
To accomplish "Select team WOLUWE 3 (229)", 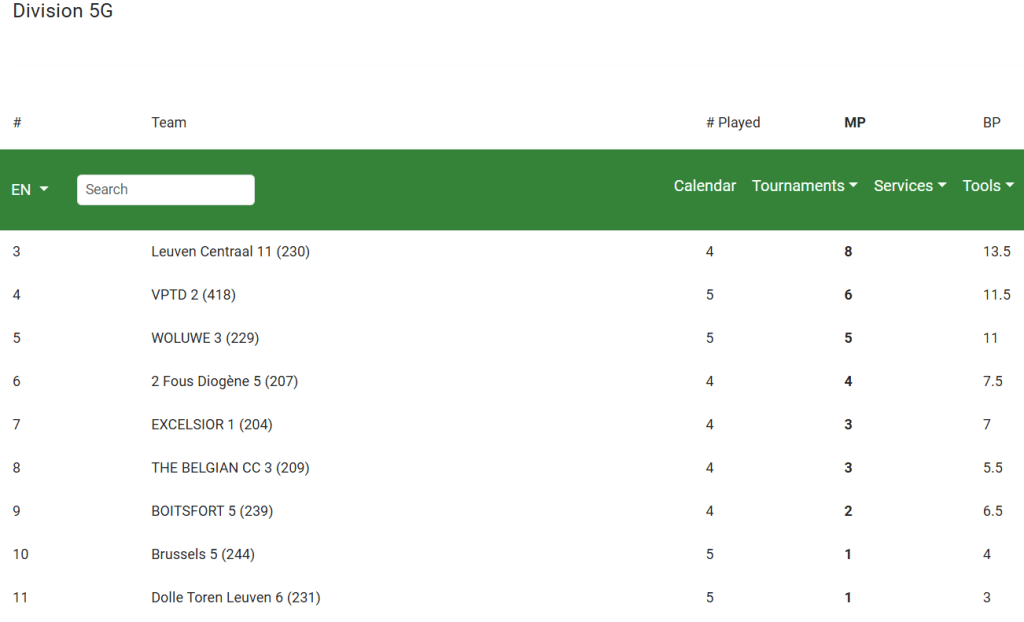I will pyautogui.click(x=205, y=338).
